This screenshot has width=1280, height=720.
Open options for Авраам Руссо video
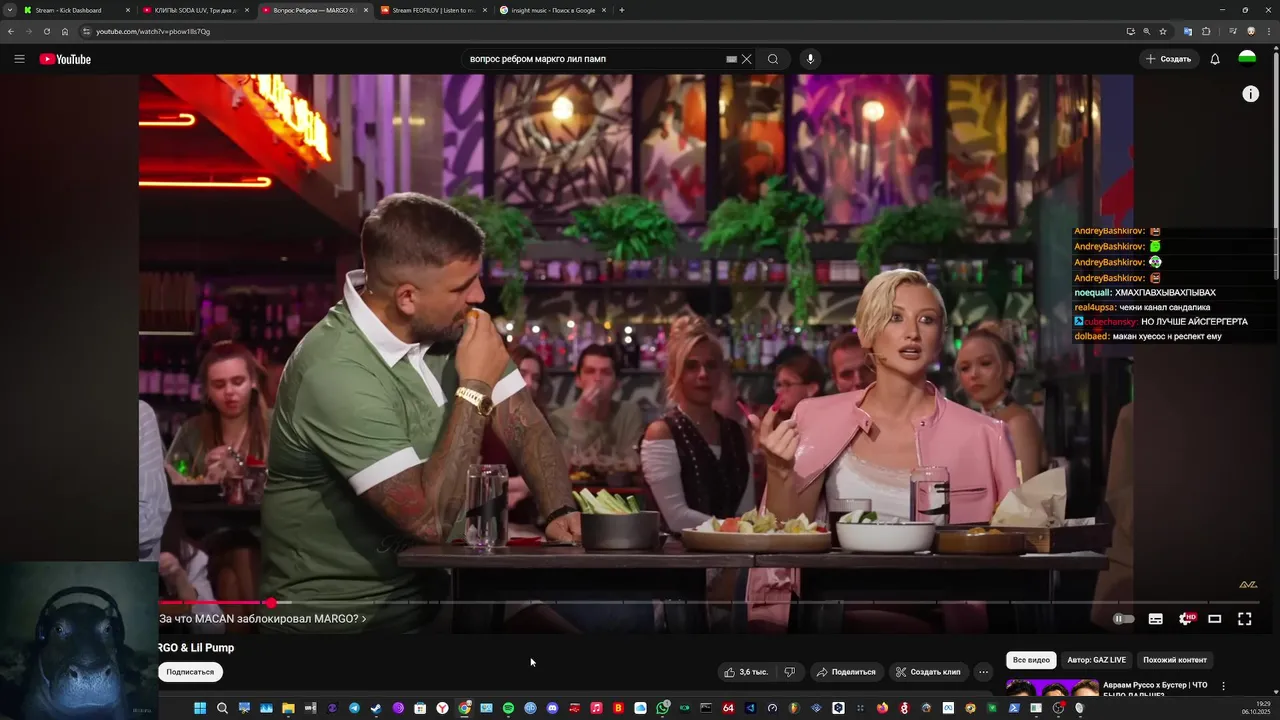tap(1223, 686)
